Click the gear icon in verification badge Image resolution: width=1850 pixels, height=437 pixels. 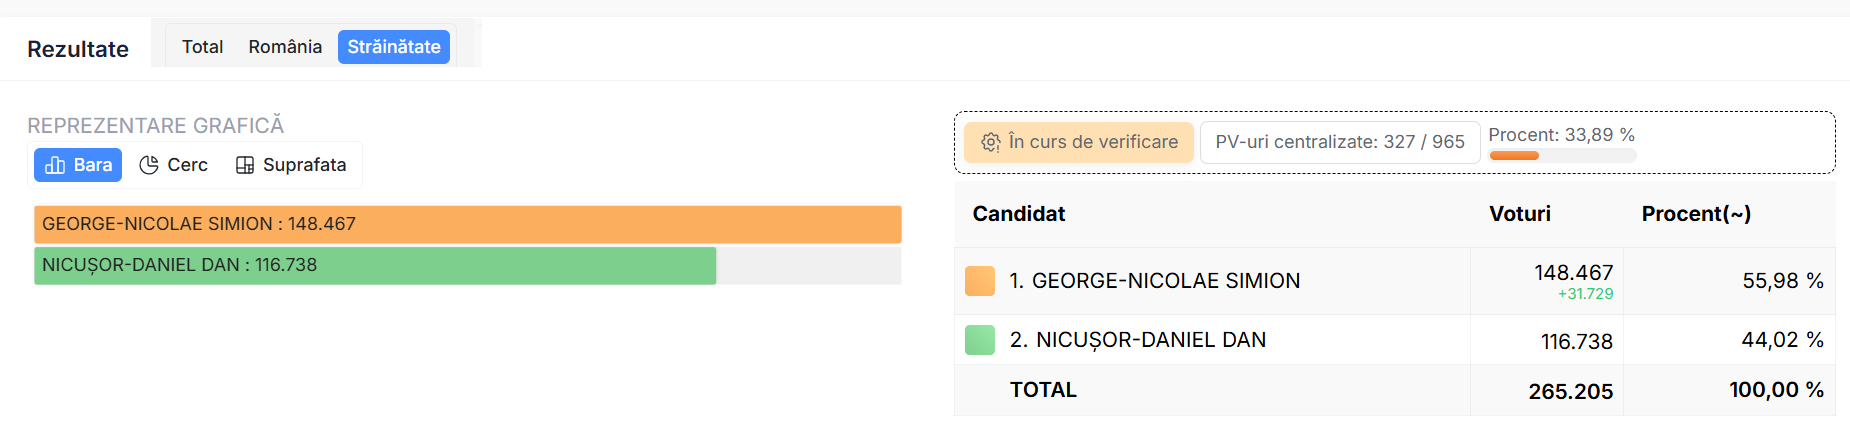tap(990, 142)
